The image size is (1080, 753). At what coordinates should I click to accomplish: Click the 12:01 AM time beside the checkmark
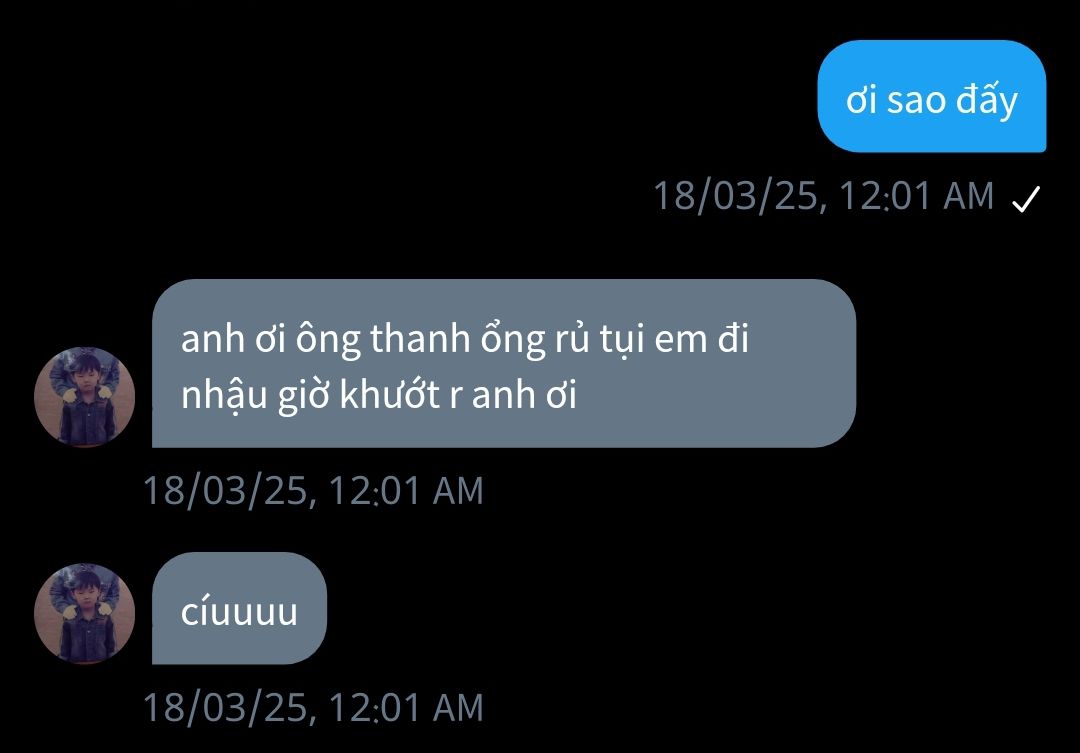917,196
